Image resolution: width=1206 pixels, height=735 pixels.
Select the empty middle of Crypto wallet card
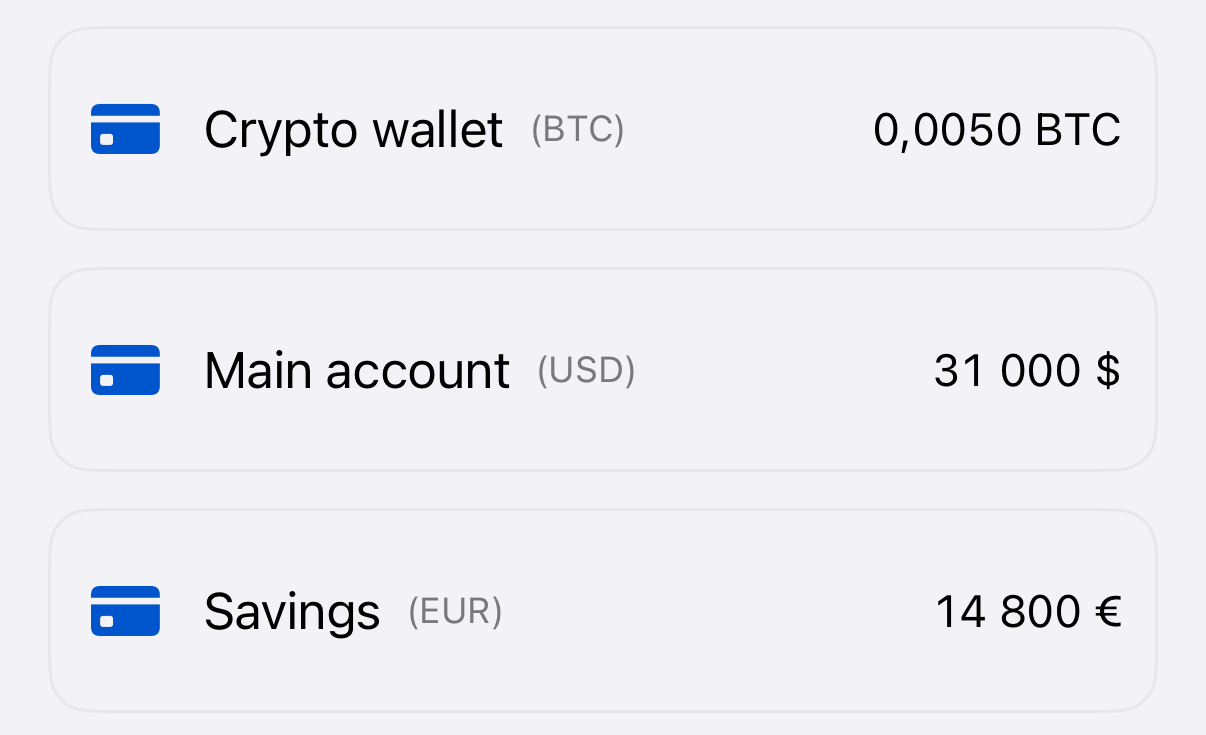click(745, 130)
